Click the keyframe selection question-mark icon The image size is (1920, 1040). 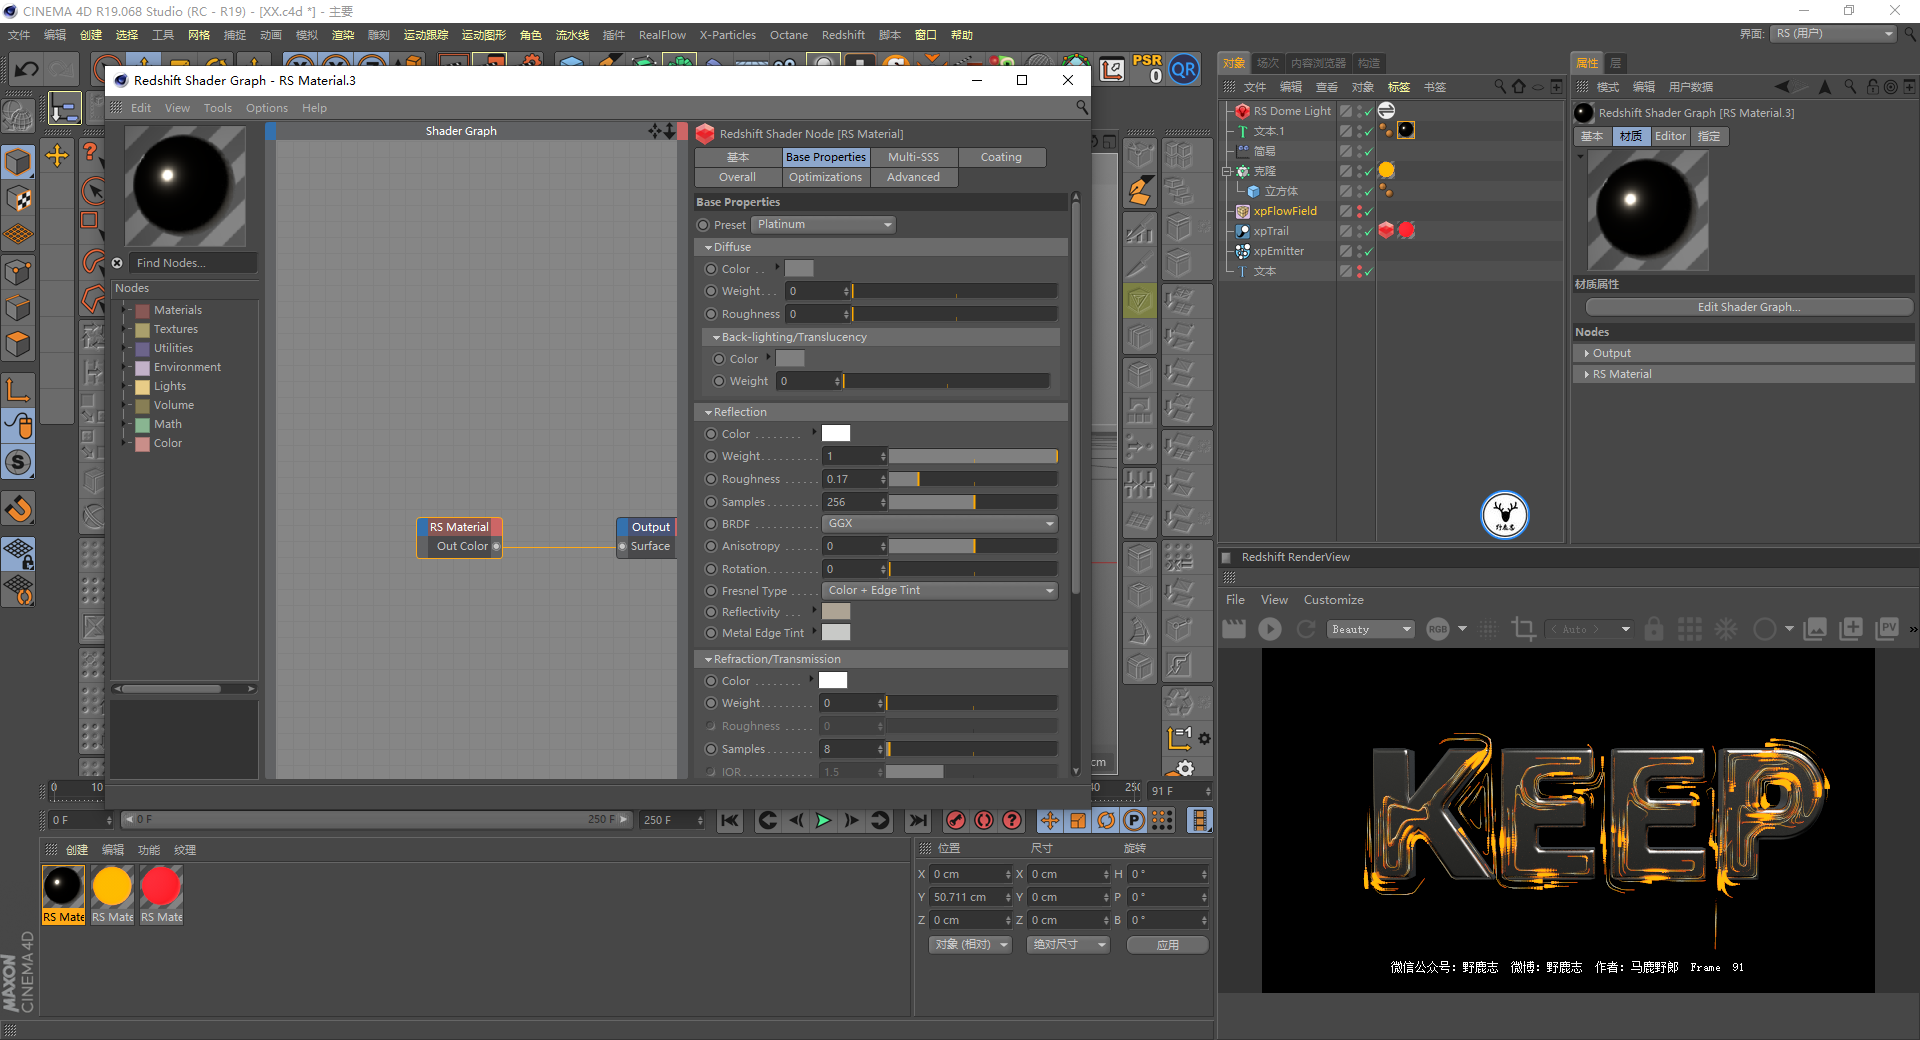click(x=1012, y=820)
